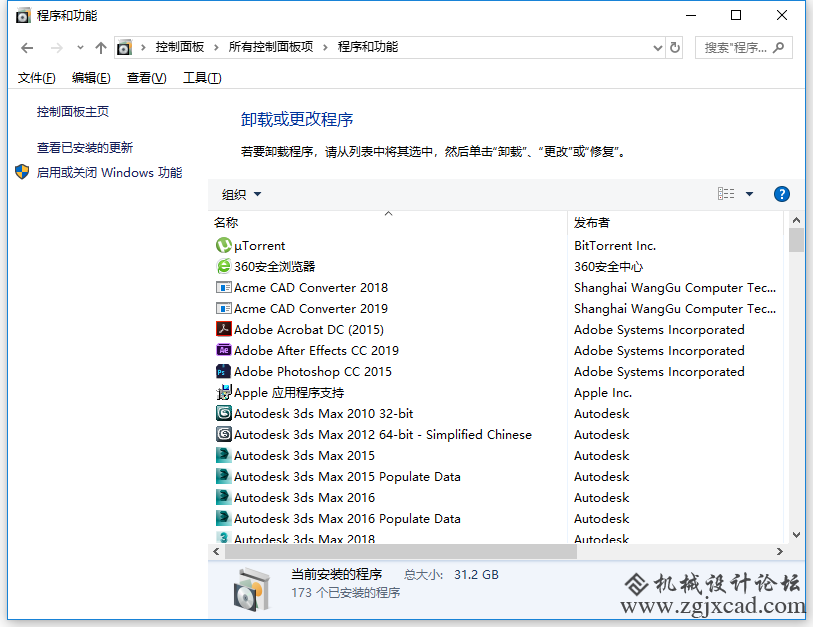Click the refresh button in address bar
The width and height of the screenshot is (813, 627).
click(675, 48)
